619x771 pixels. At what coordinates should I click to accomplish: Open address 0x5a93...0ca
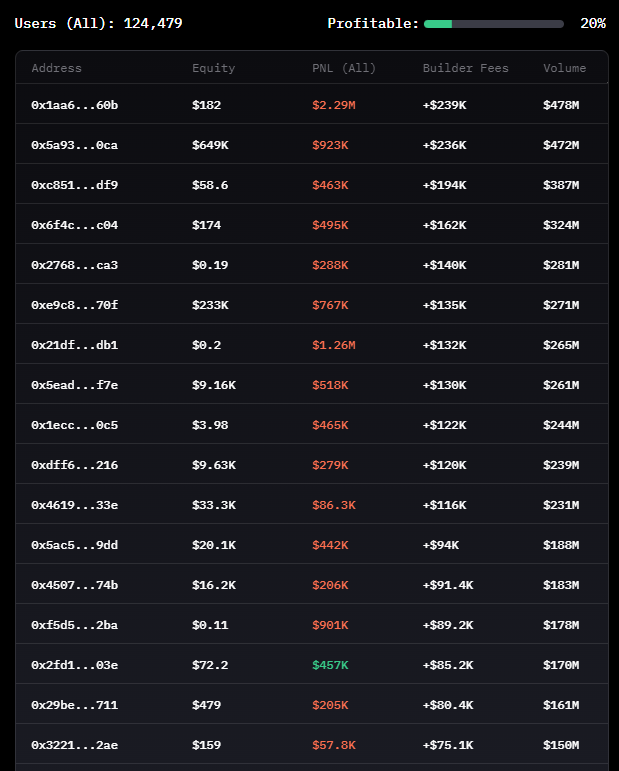(x=74, y=145)
